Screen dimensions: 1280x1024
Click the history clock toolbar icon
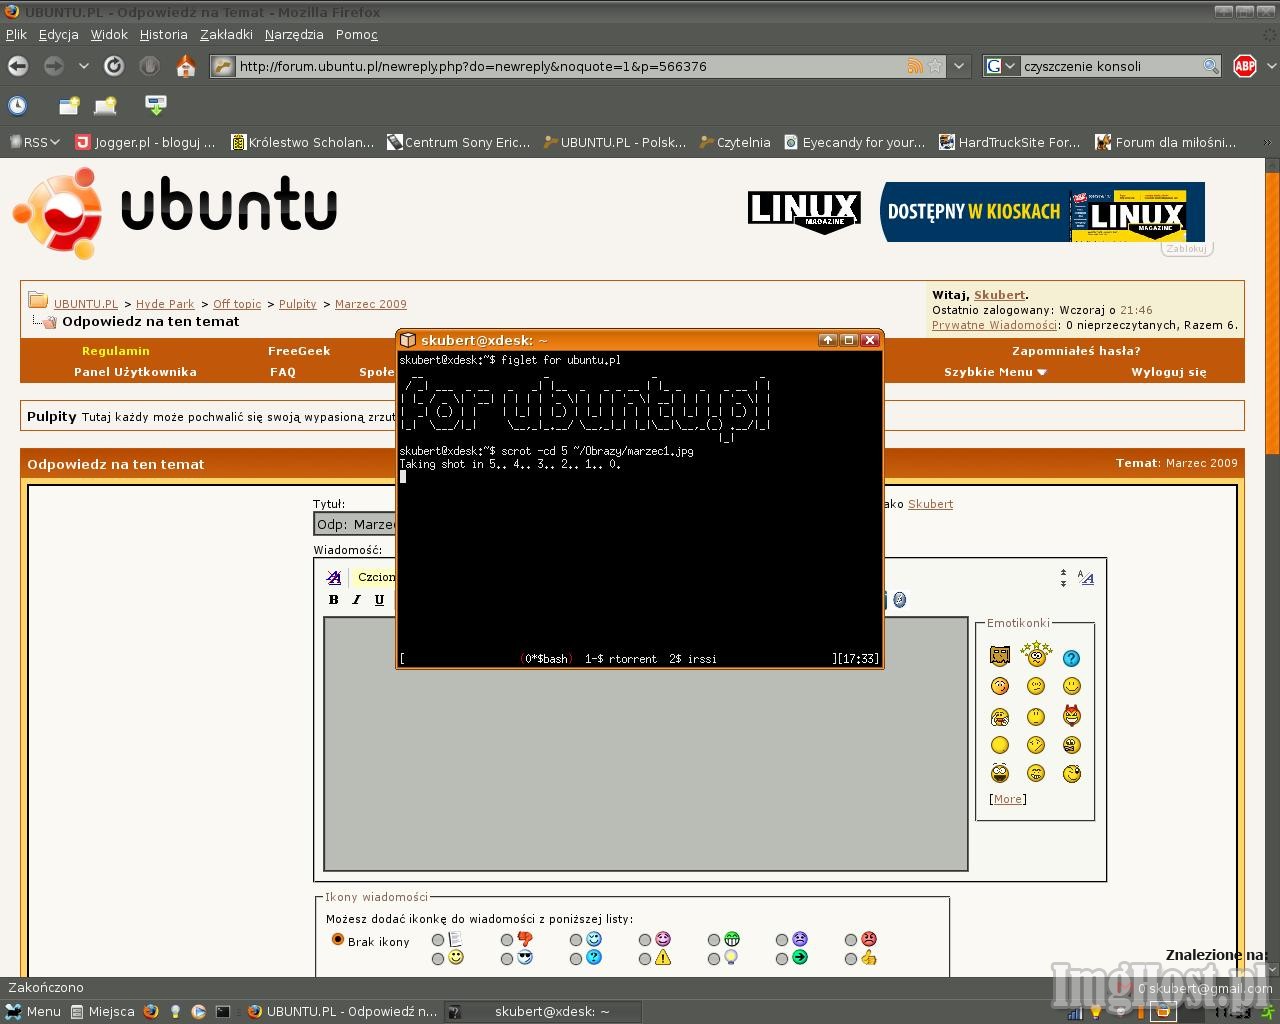(17, 105)
